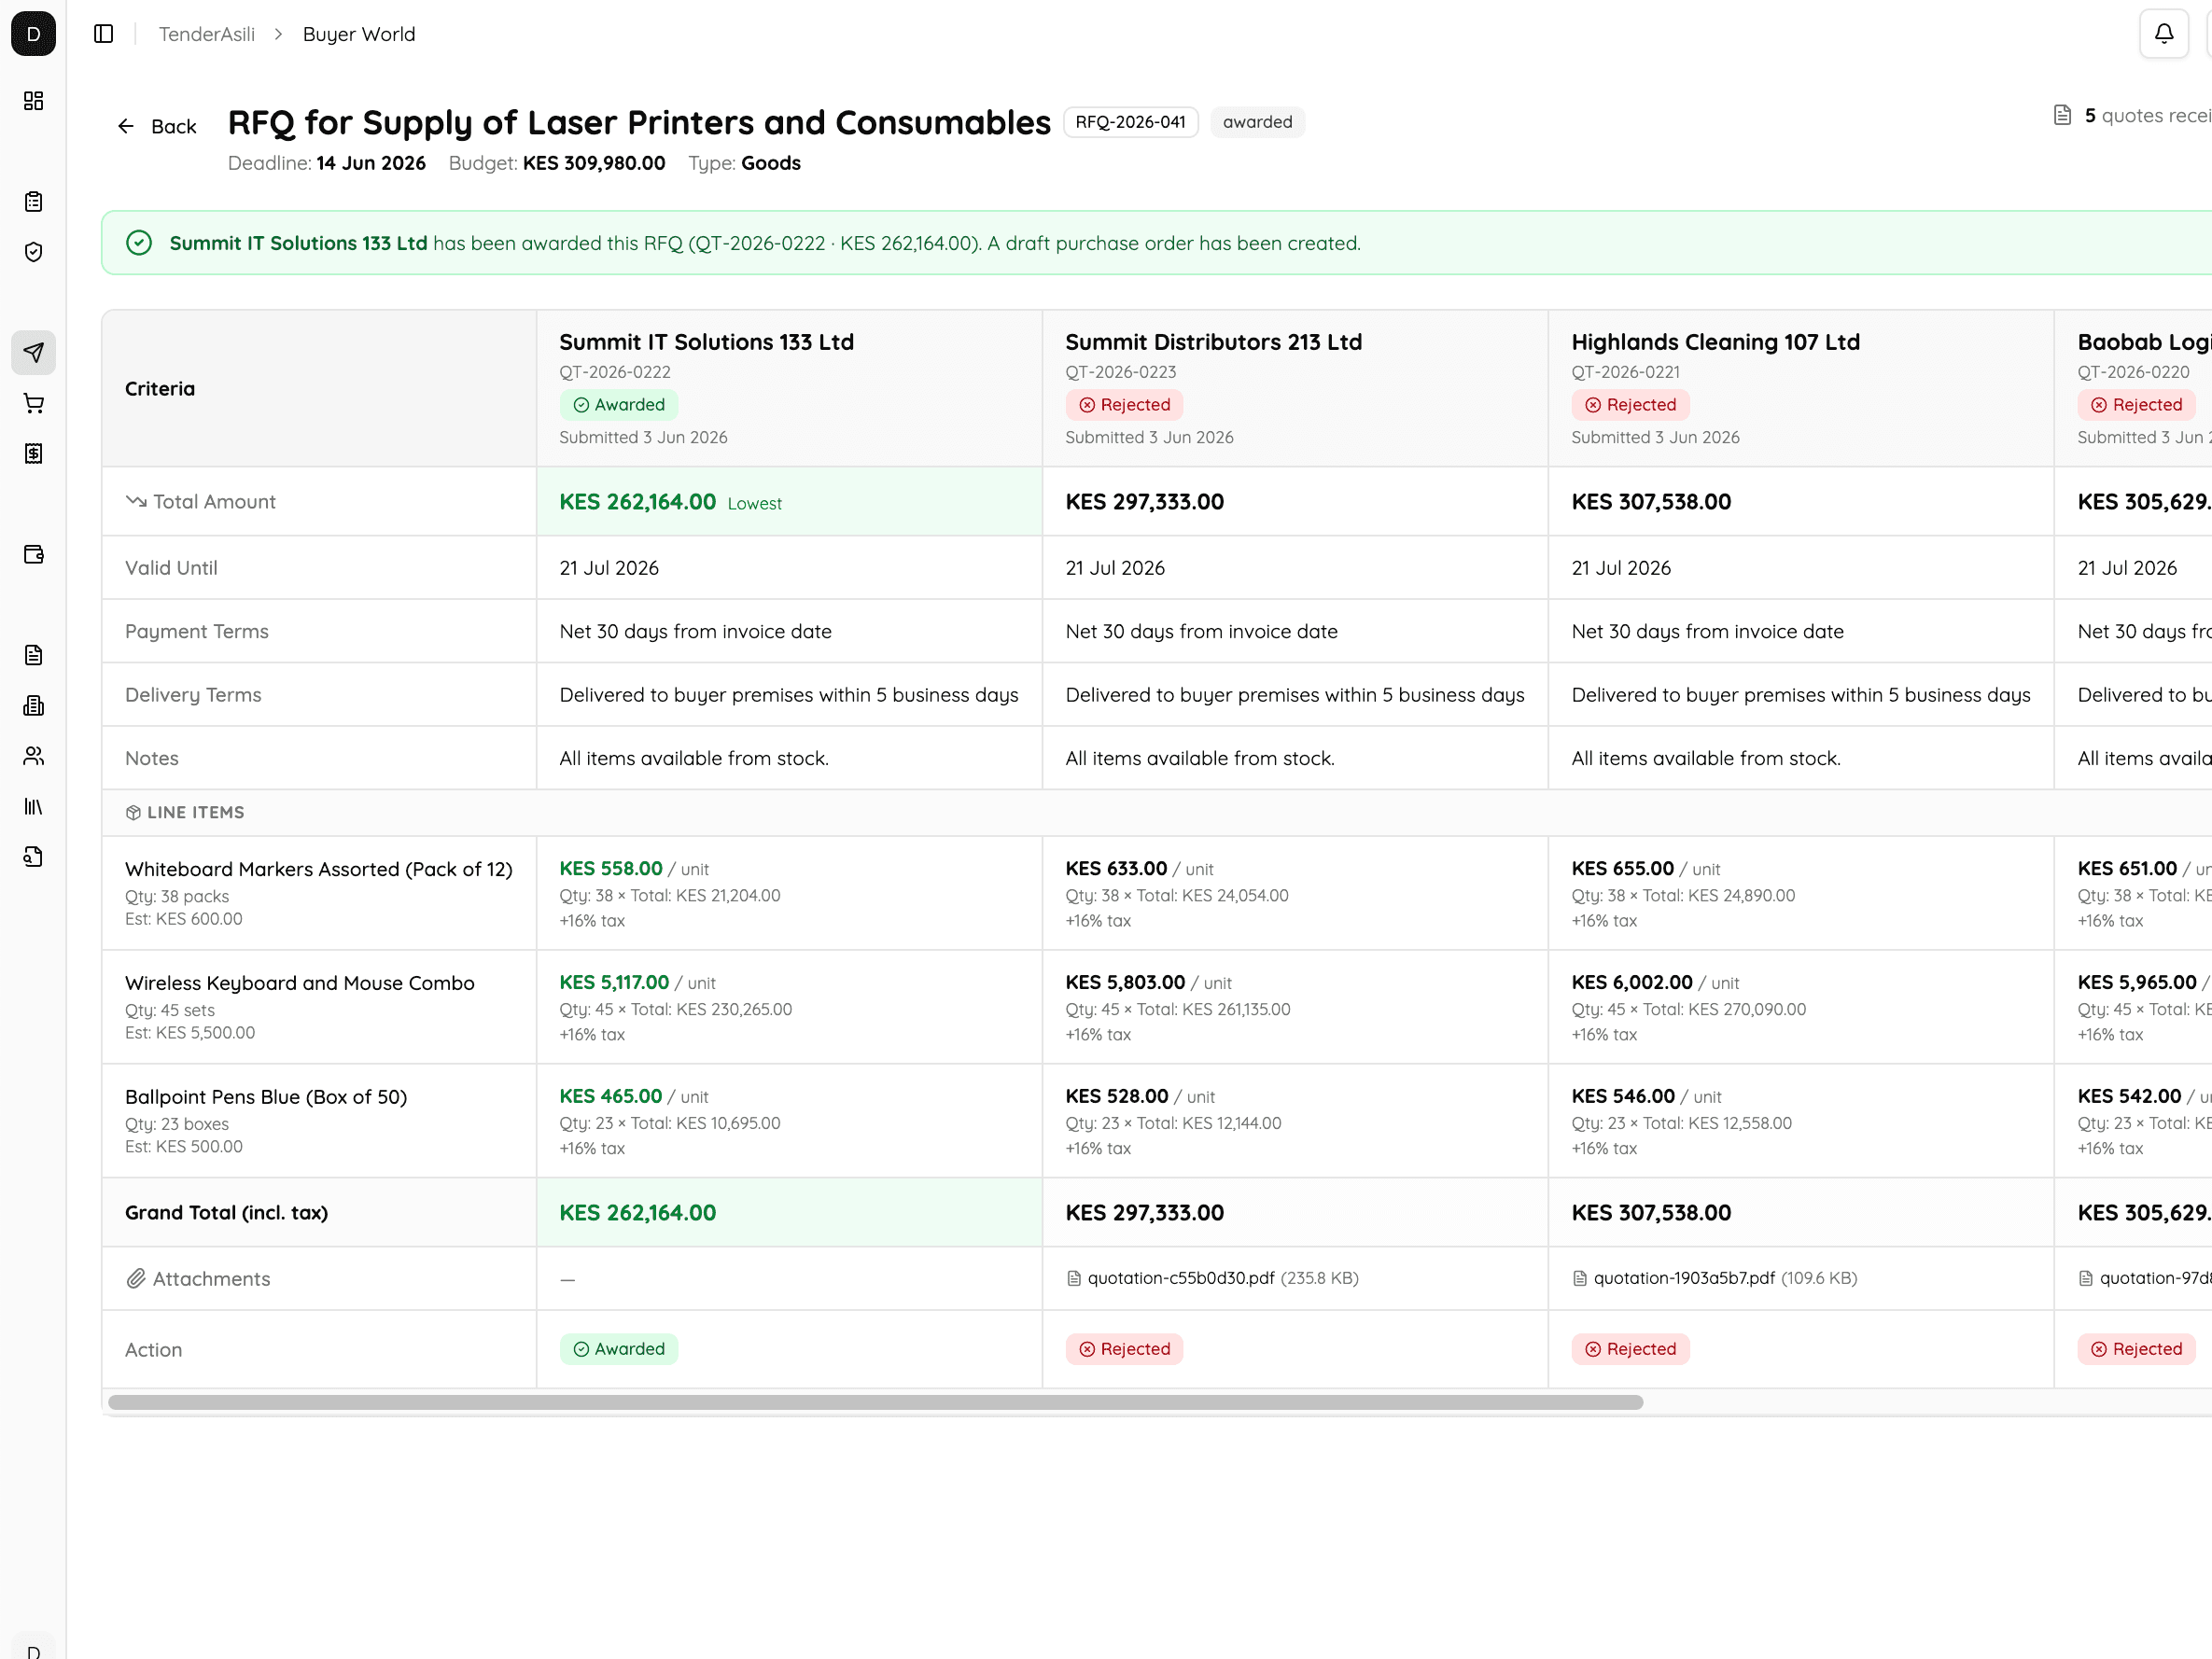Open the users sidebar icon
This screenshot has height=1659, width=2212.
pos(33,756)
